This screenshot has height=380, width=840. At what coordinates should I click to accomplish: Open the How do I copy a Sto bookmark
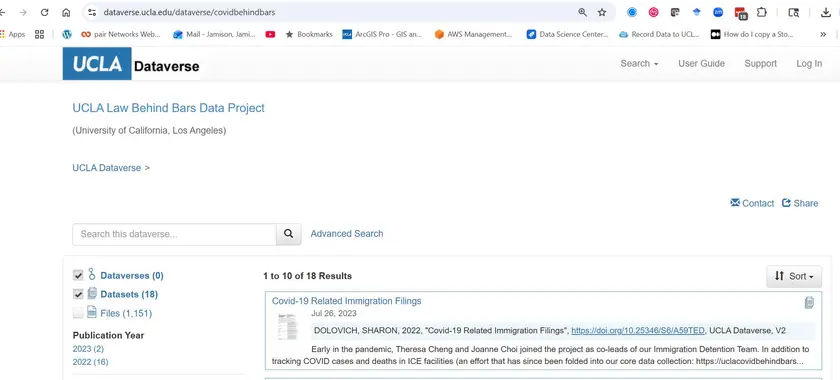tap(752, 34)
